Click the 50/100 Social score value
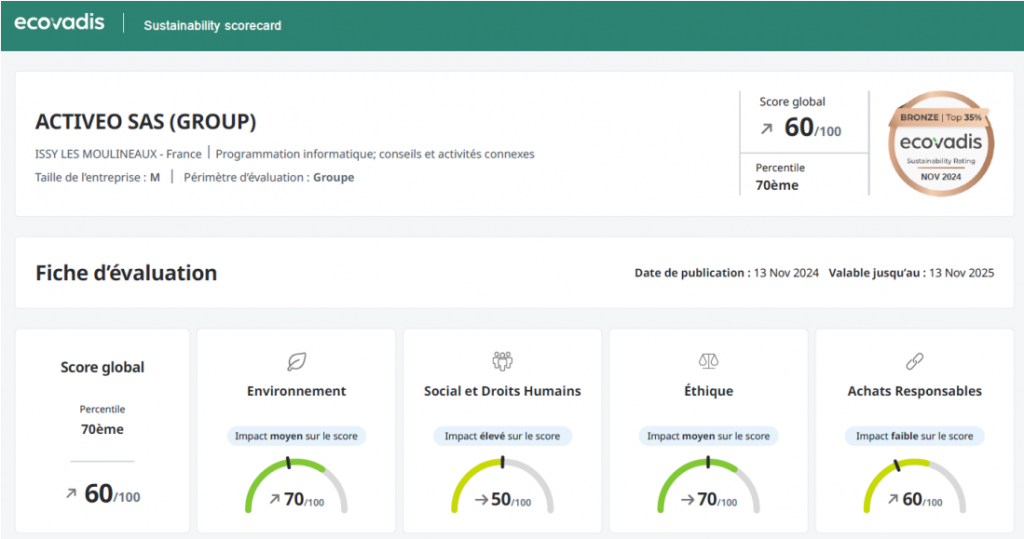This screenshot has height=539, width=1024. [511, 500]
